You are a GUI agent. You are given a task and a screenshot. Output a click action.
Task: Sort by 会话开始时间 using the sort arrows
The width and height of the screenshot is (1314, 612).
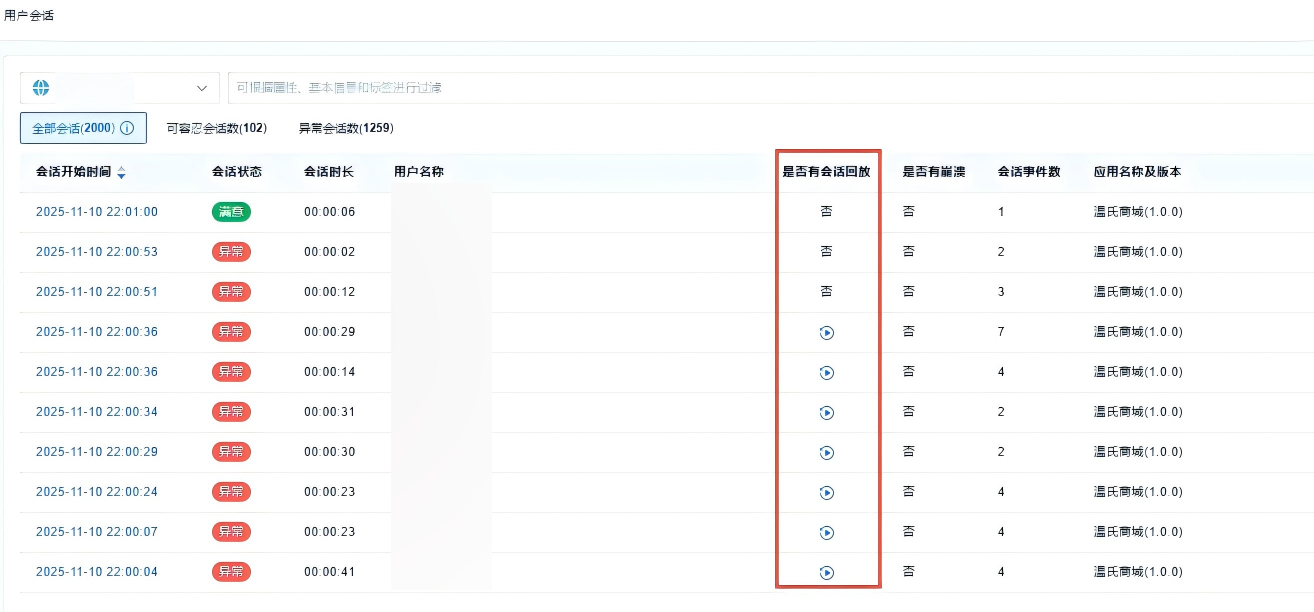(122, 173)
